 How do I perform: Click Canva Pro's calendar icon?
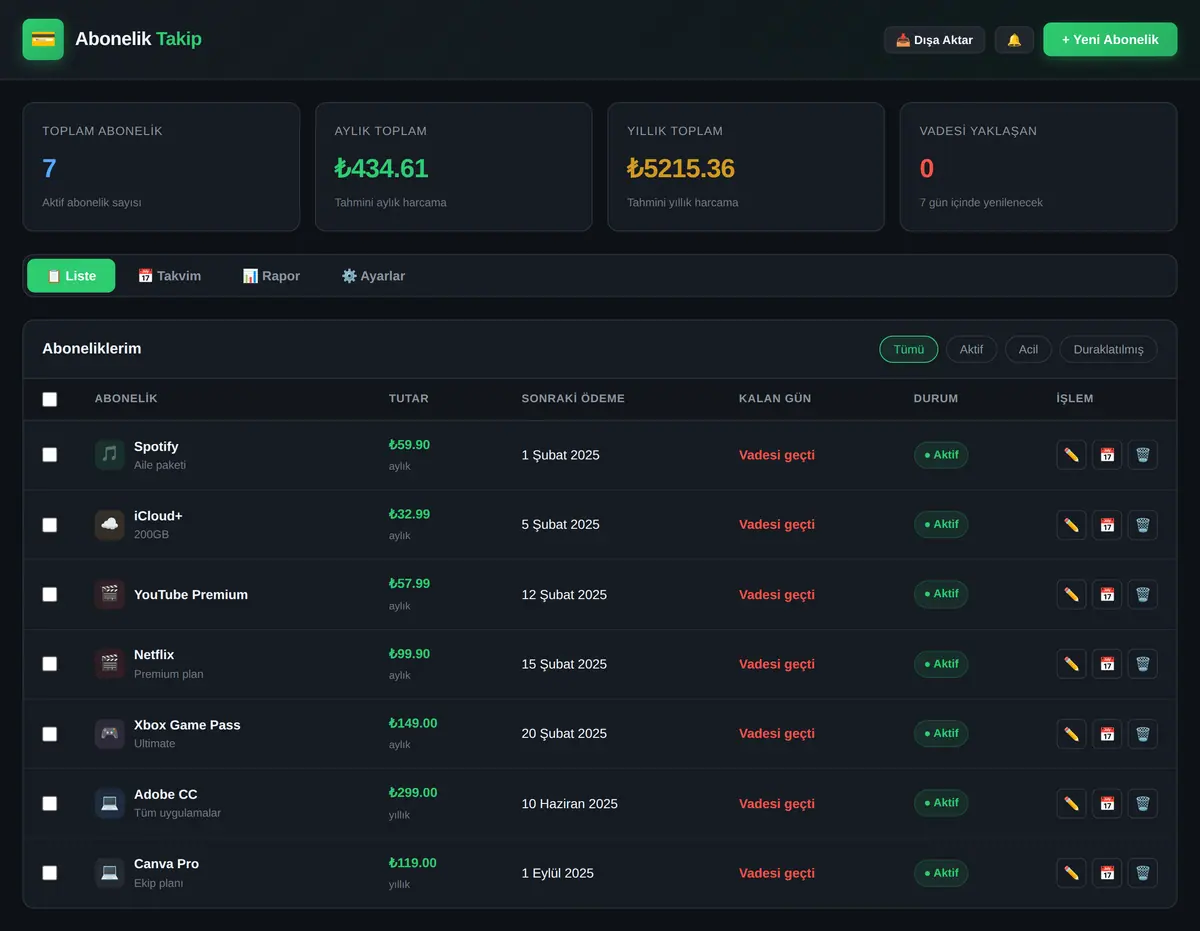1107,873
